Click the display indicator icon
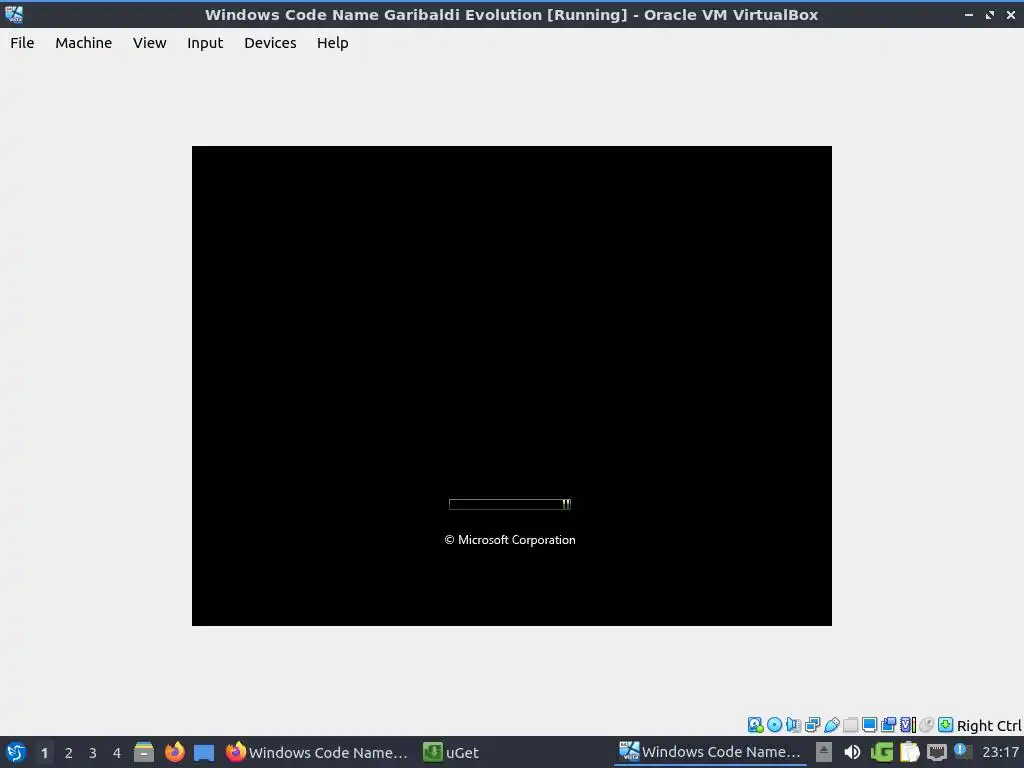Image resolution: width=1024 pixels, height=768 pixels. (869, 725)
